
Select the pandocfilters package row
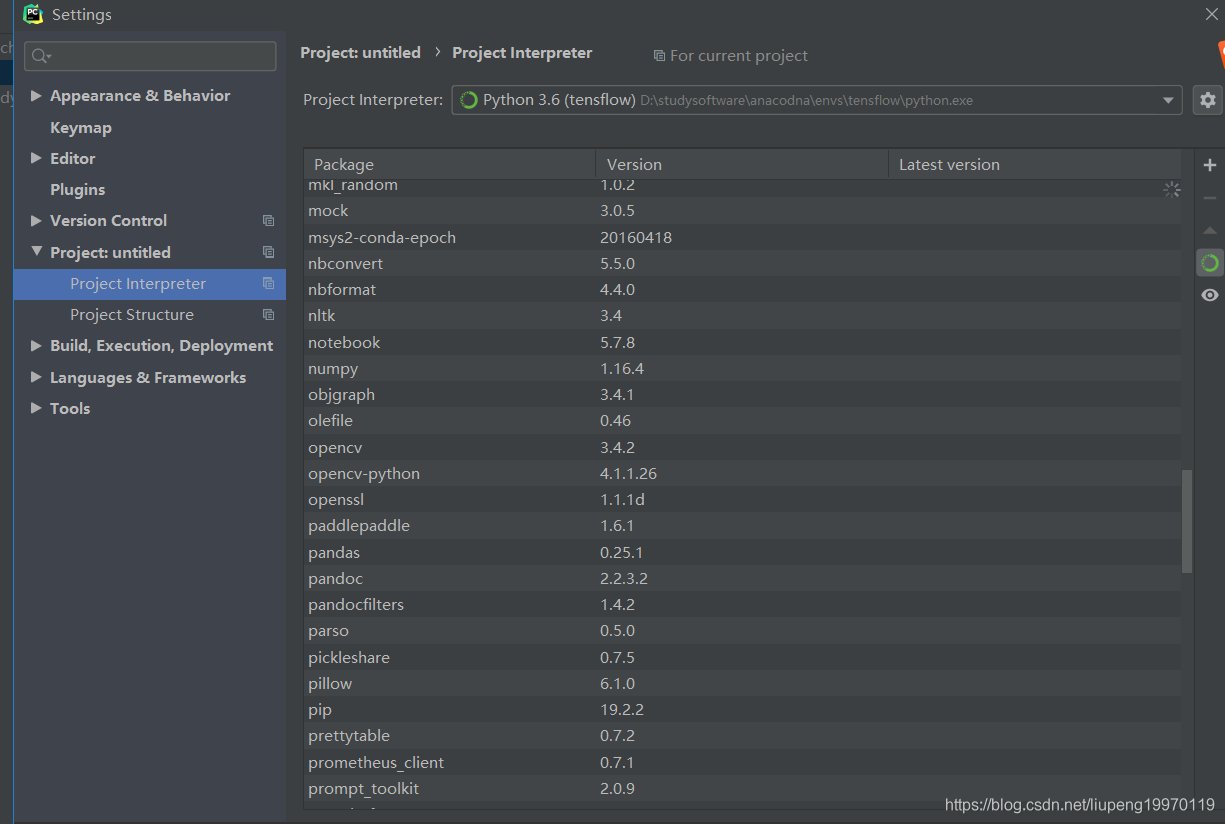(x=743, y=605)
